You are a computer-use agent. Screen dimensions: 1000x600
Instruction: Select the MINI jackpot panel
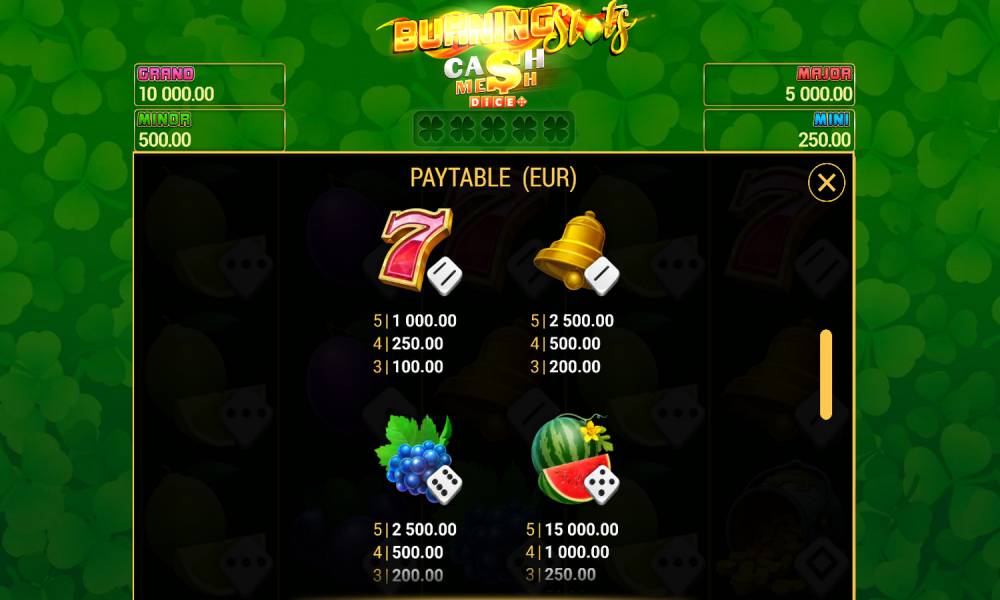pos(779,130)
